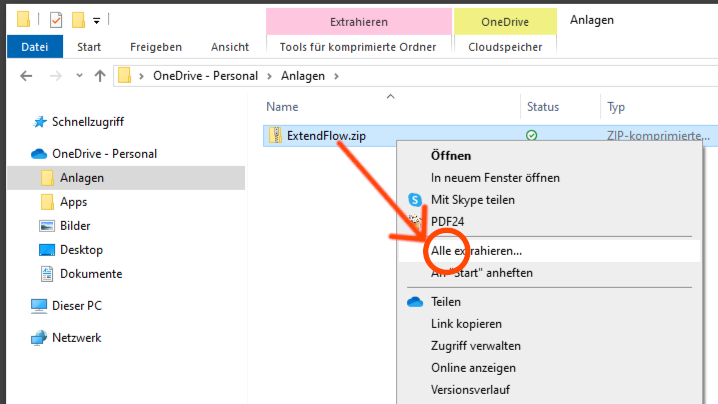Click the Bilder pictures icon
Image resolution: width=718 pixels, height=404 pixels.
[47, 226]
